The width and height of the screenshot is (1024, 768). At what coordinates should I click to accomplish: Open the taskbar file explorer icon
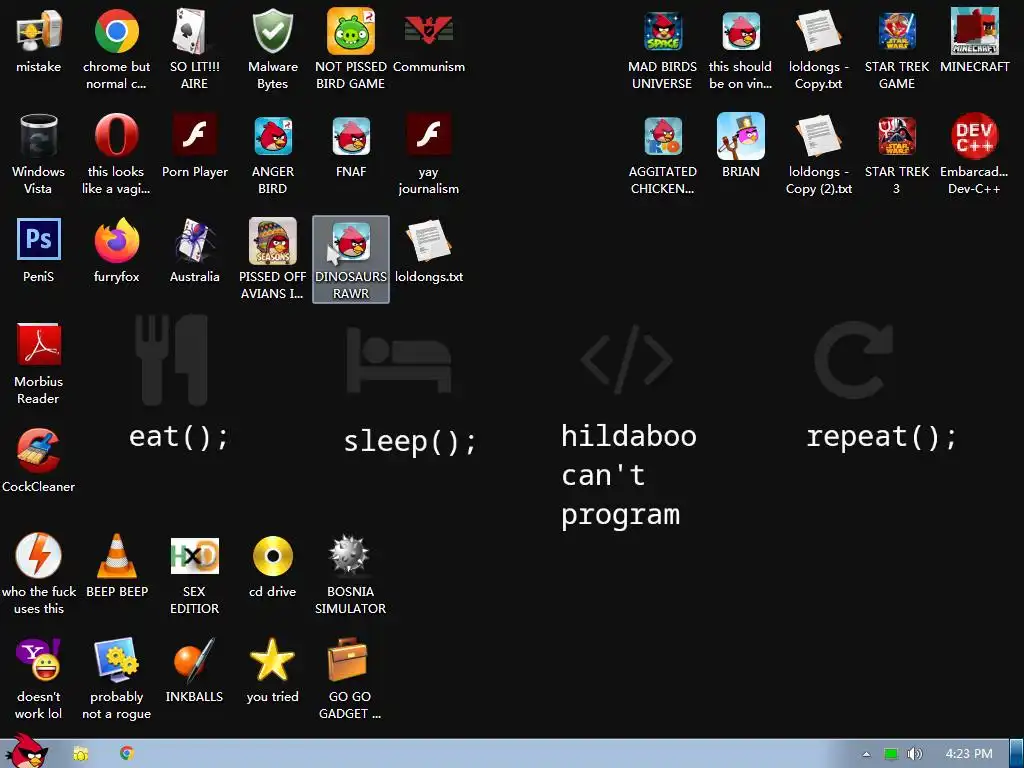pos(81,754)
